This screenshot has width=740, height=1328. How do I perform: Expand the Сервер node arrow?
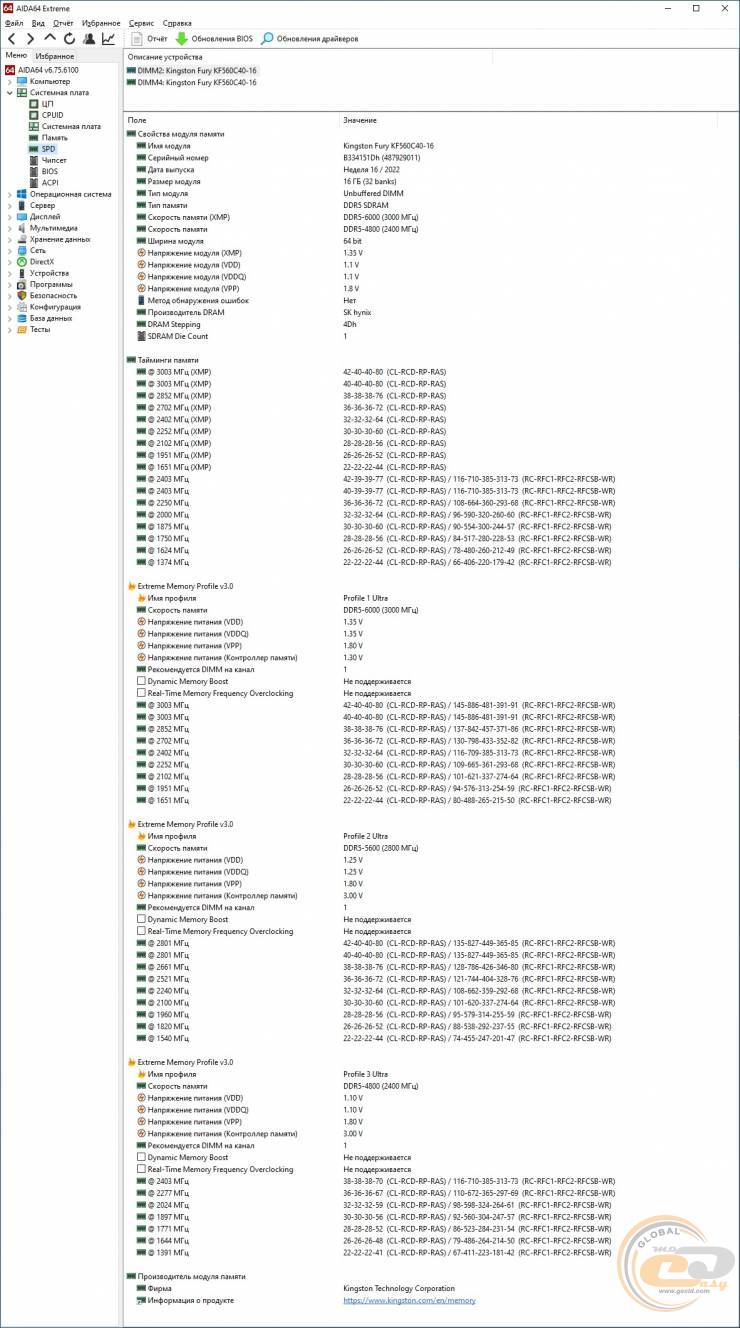coord(10,205)
